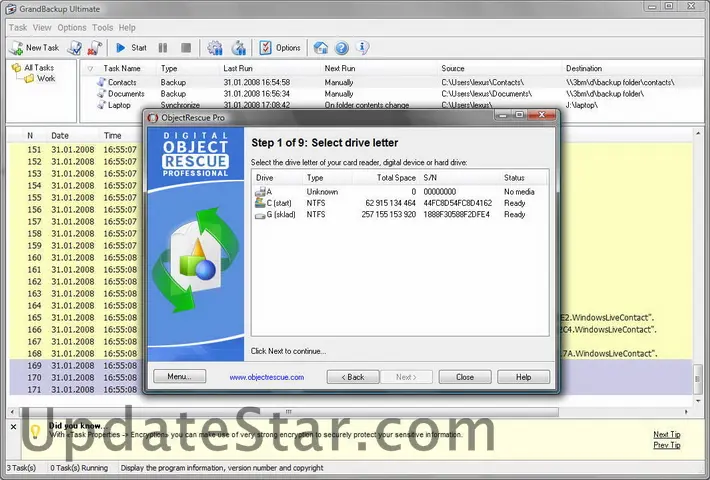Click the GrandBackup Ultimate title bar icon
The width and height of the screenshot is (710, 480).
[x=11, y=9]
